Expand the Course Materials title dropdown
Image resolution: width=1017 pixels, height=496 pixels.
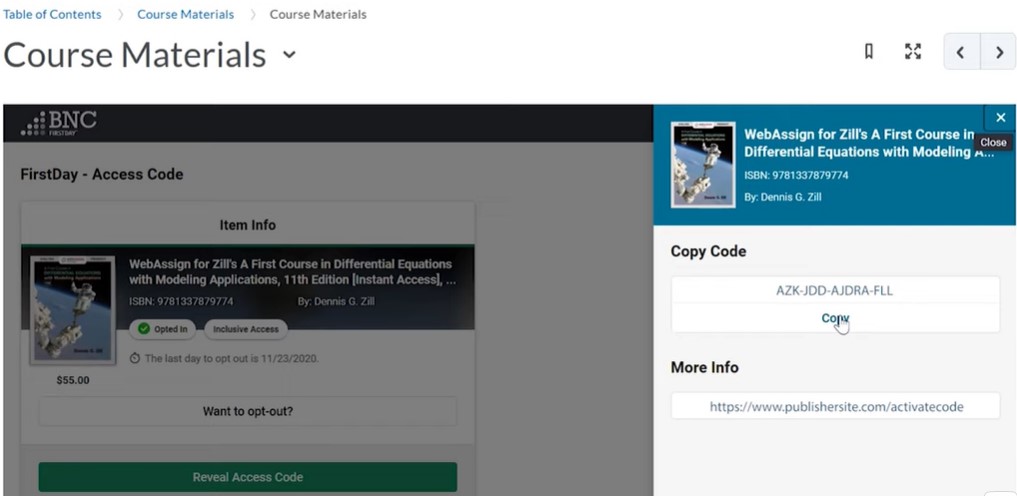coord(290,54)
